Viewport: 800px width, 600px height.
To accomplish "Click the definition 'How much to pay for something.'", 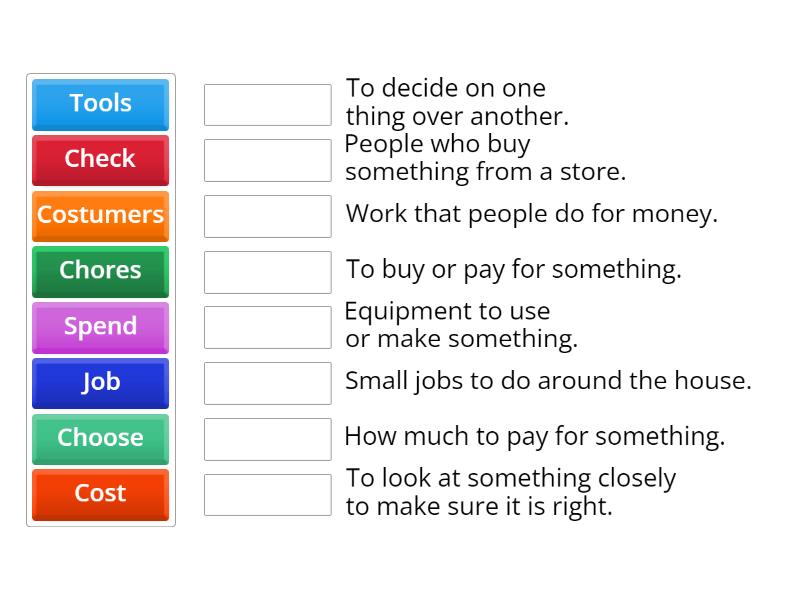I will [x=534, y=437].
